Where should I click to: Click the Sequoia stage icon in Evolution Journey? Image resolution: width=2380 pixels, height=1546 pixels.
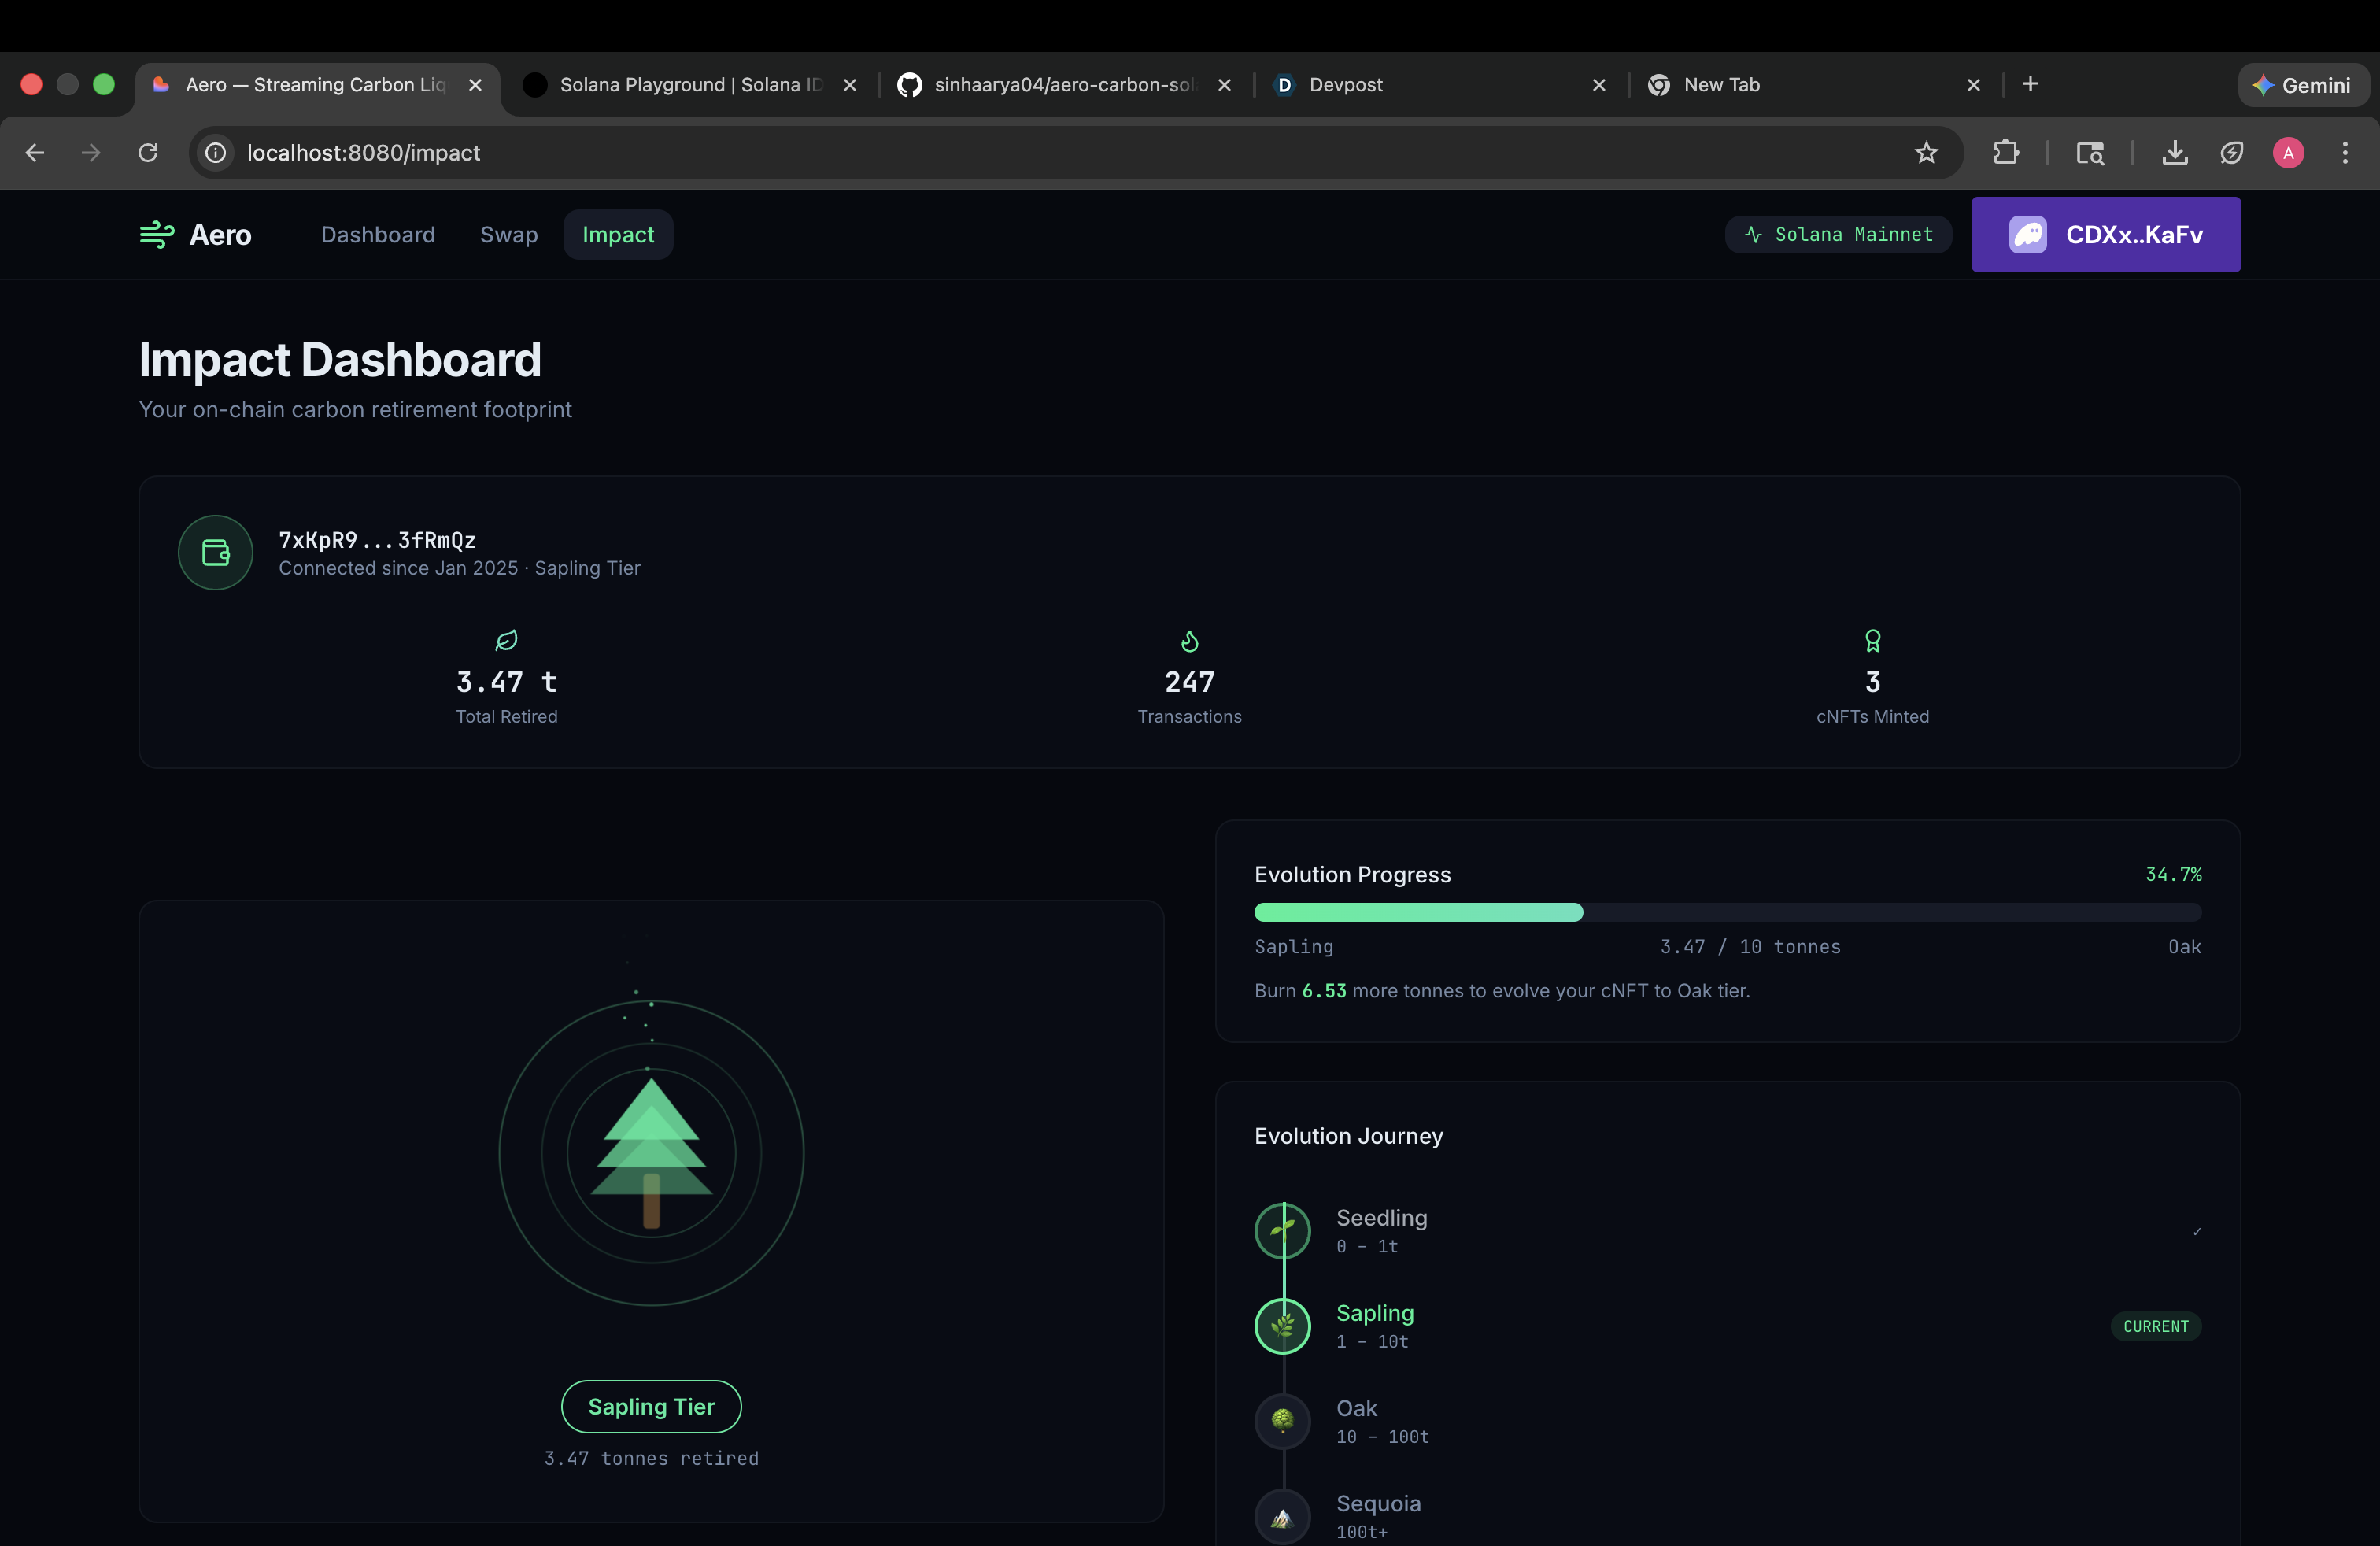(x=1282, y=1516)
